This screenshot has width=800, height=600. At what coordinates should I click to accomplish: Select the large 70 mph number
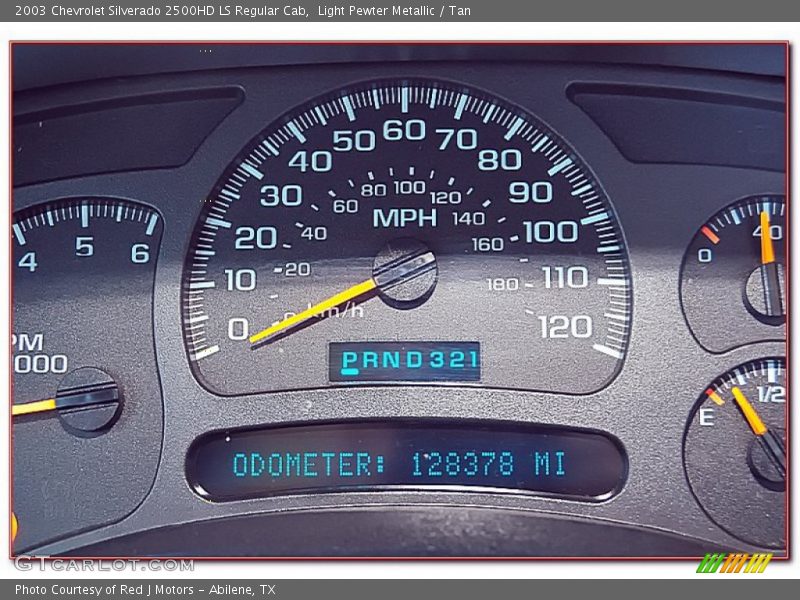coord(457,139)
